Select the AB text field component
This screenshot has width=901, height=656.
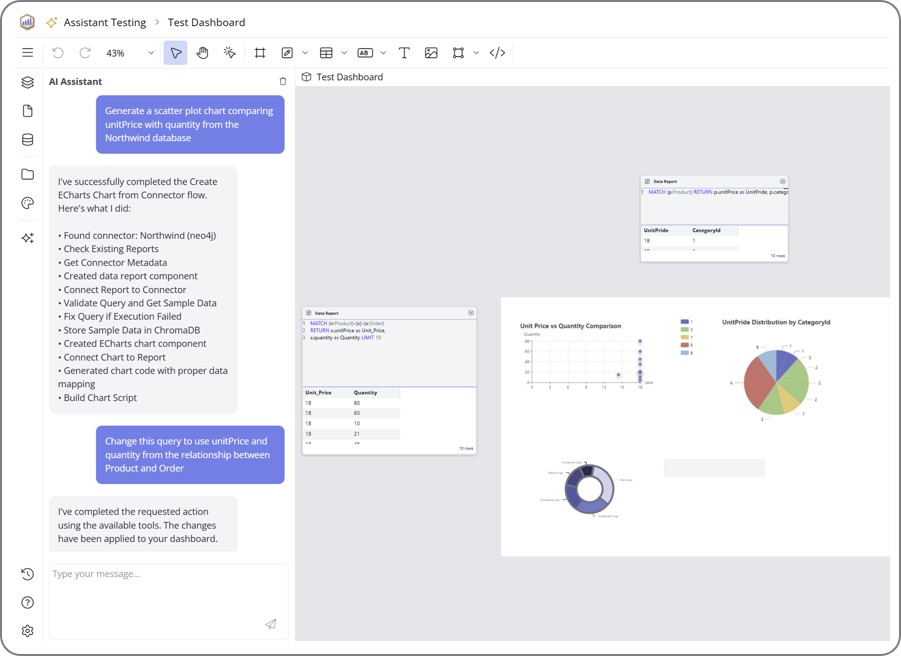coord(365,53)
